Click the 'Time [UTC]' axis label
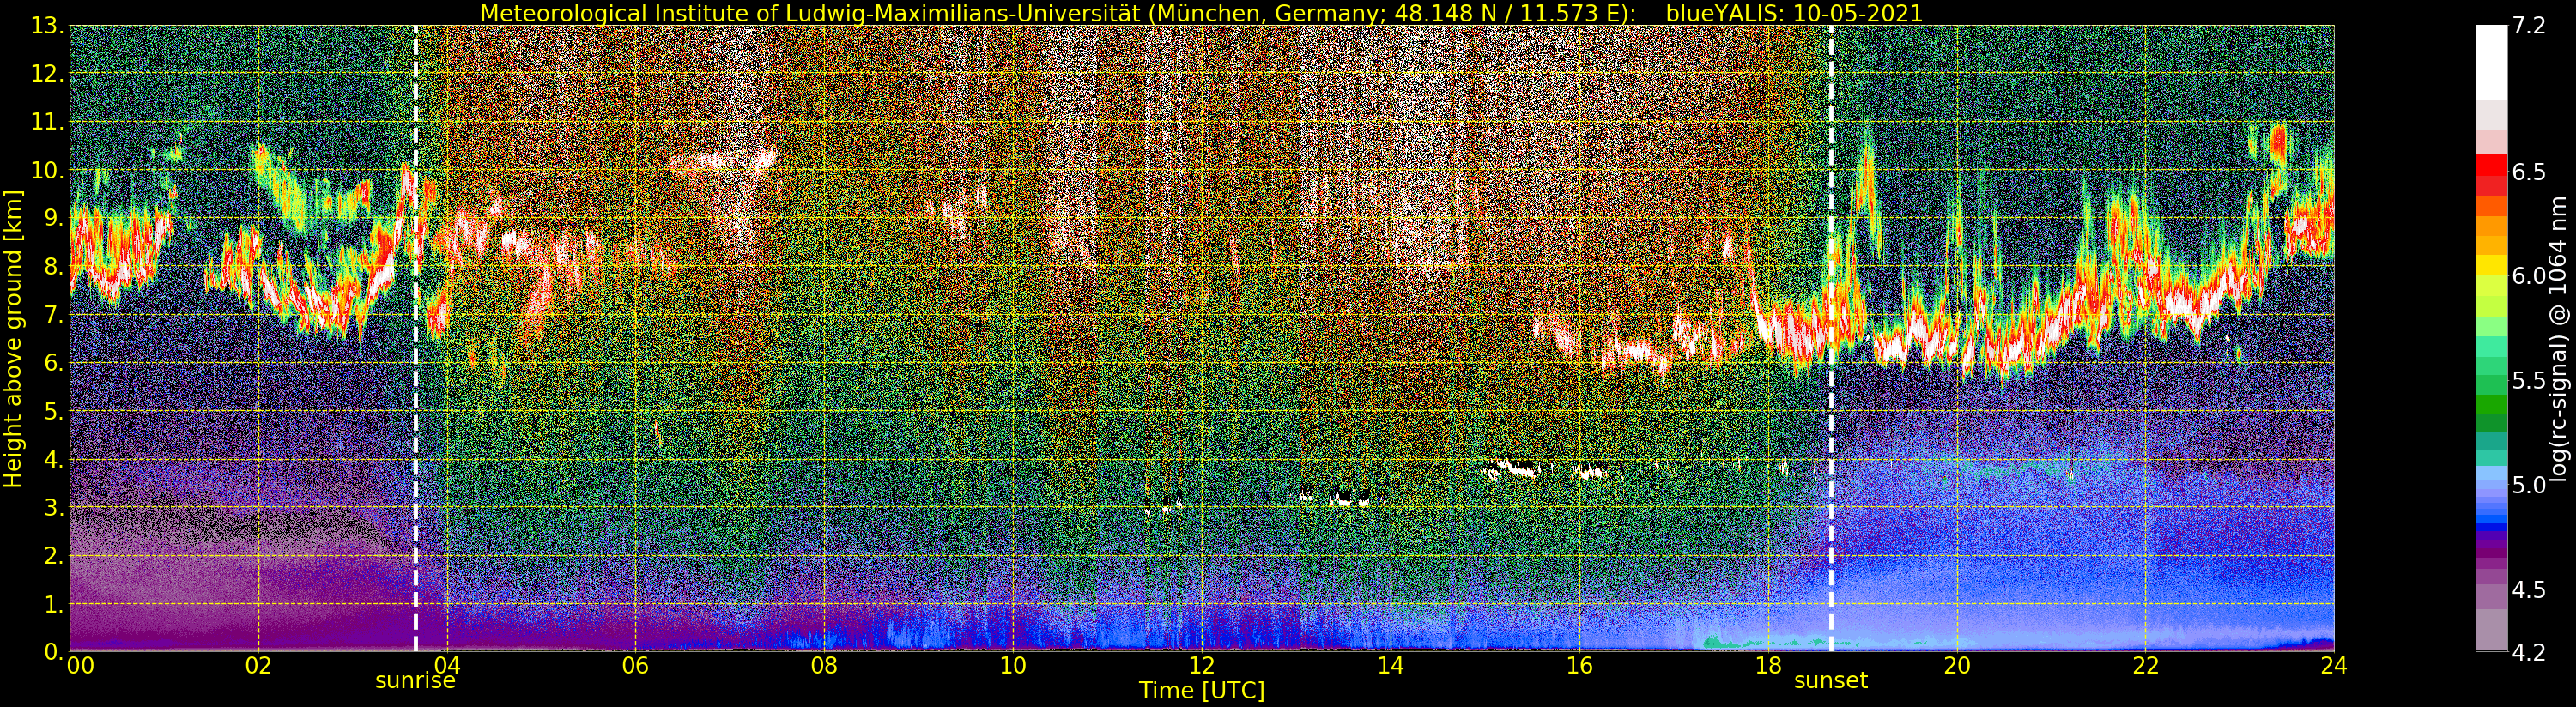Image resolution: width=2576 pixels, height=707 pixels. 1202,690
